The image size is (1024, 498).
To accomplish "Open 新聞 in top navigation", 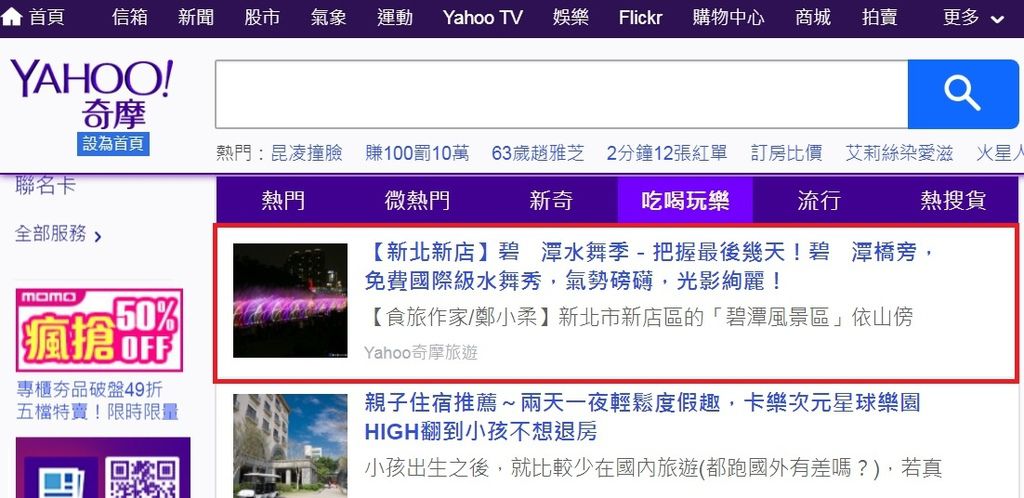I will click(196, 18).
